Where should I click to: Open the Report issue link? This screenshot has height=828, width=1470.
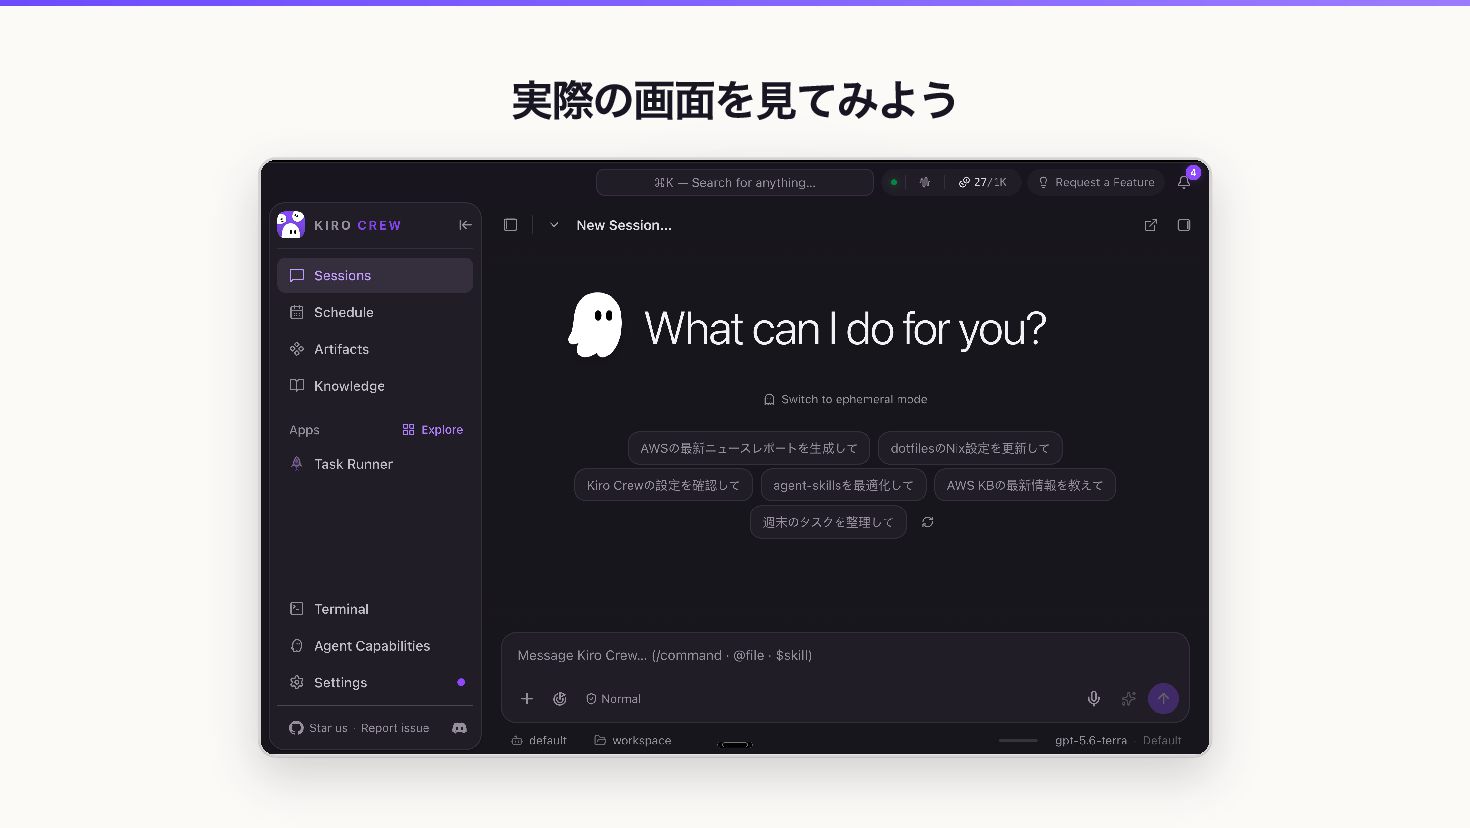[395, 728]
